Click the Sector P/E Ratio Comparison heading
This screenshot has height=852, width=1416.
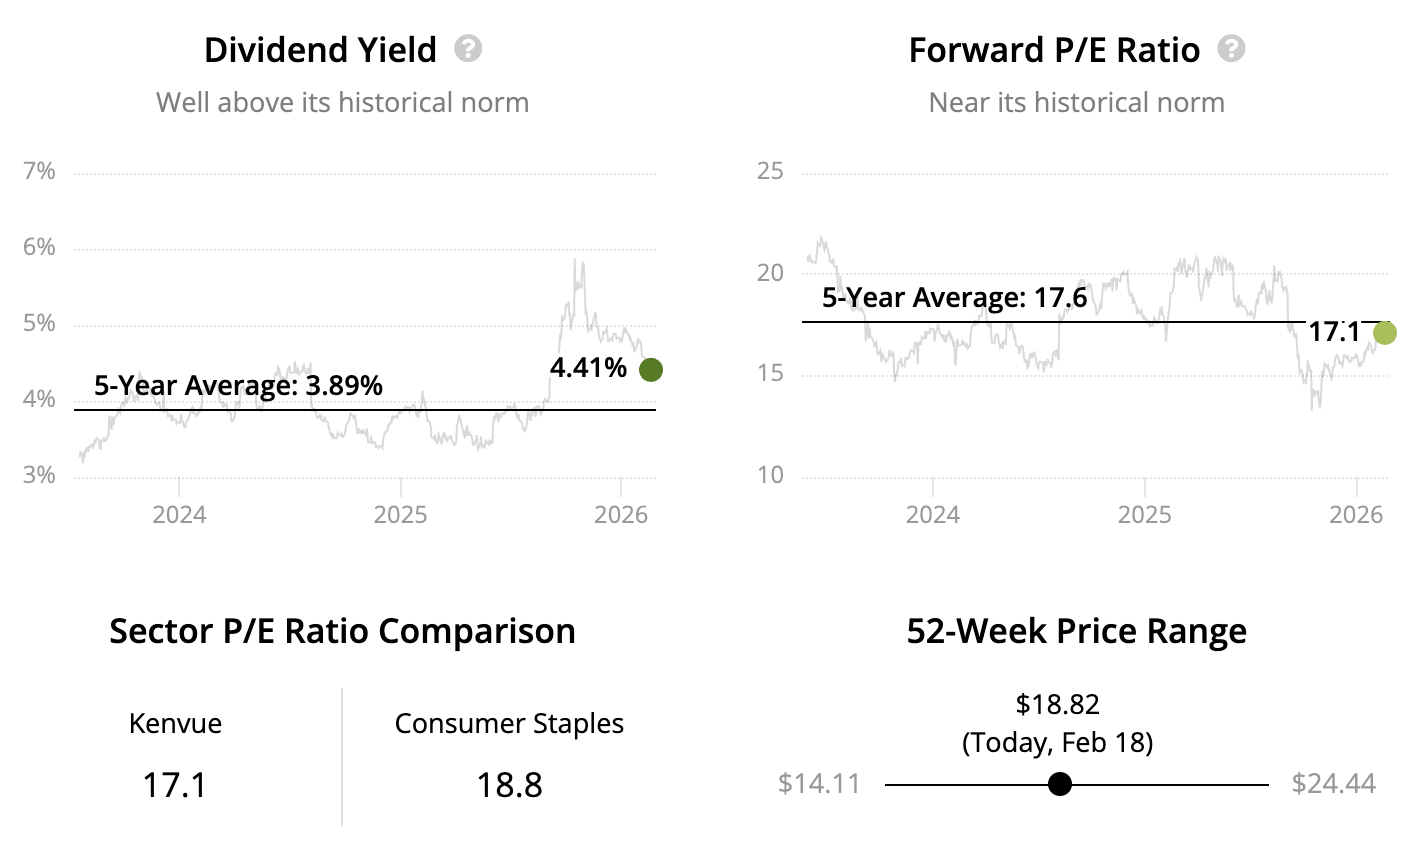pos(342,631)
